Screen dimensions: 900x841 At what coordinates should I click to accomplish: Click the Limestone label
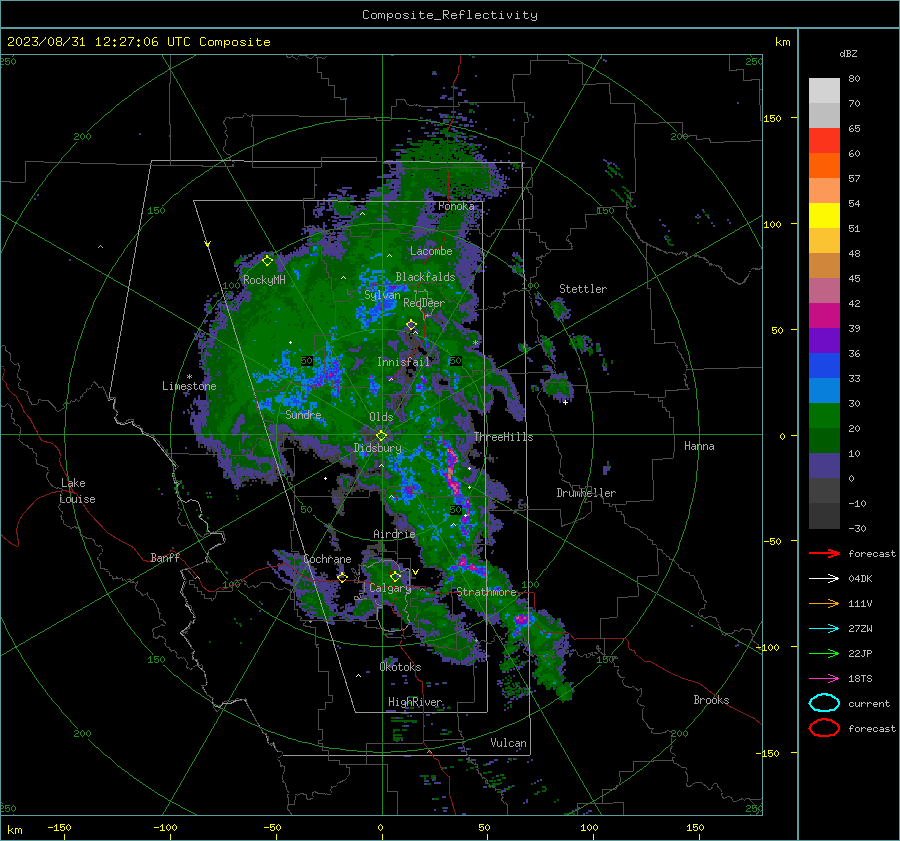pyautogui.click(x=189, y=386)
